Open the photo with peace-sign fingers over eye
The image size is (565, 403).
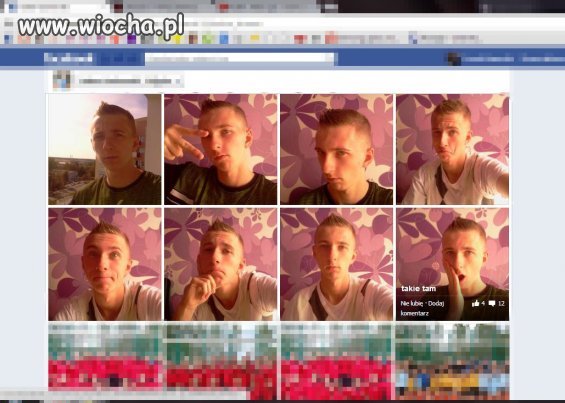point(221,150)
